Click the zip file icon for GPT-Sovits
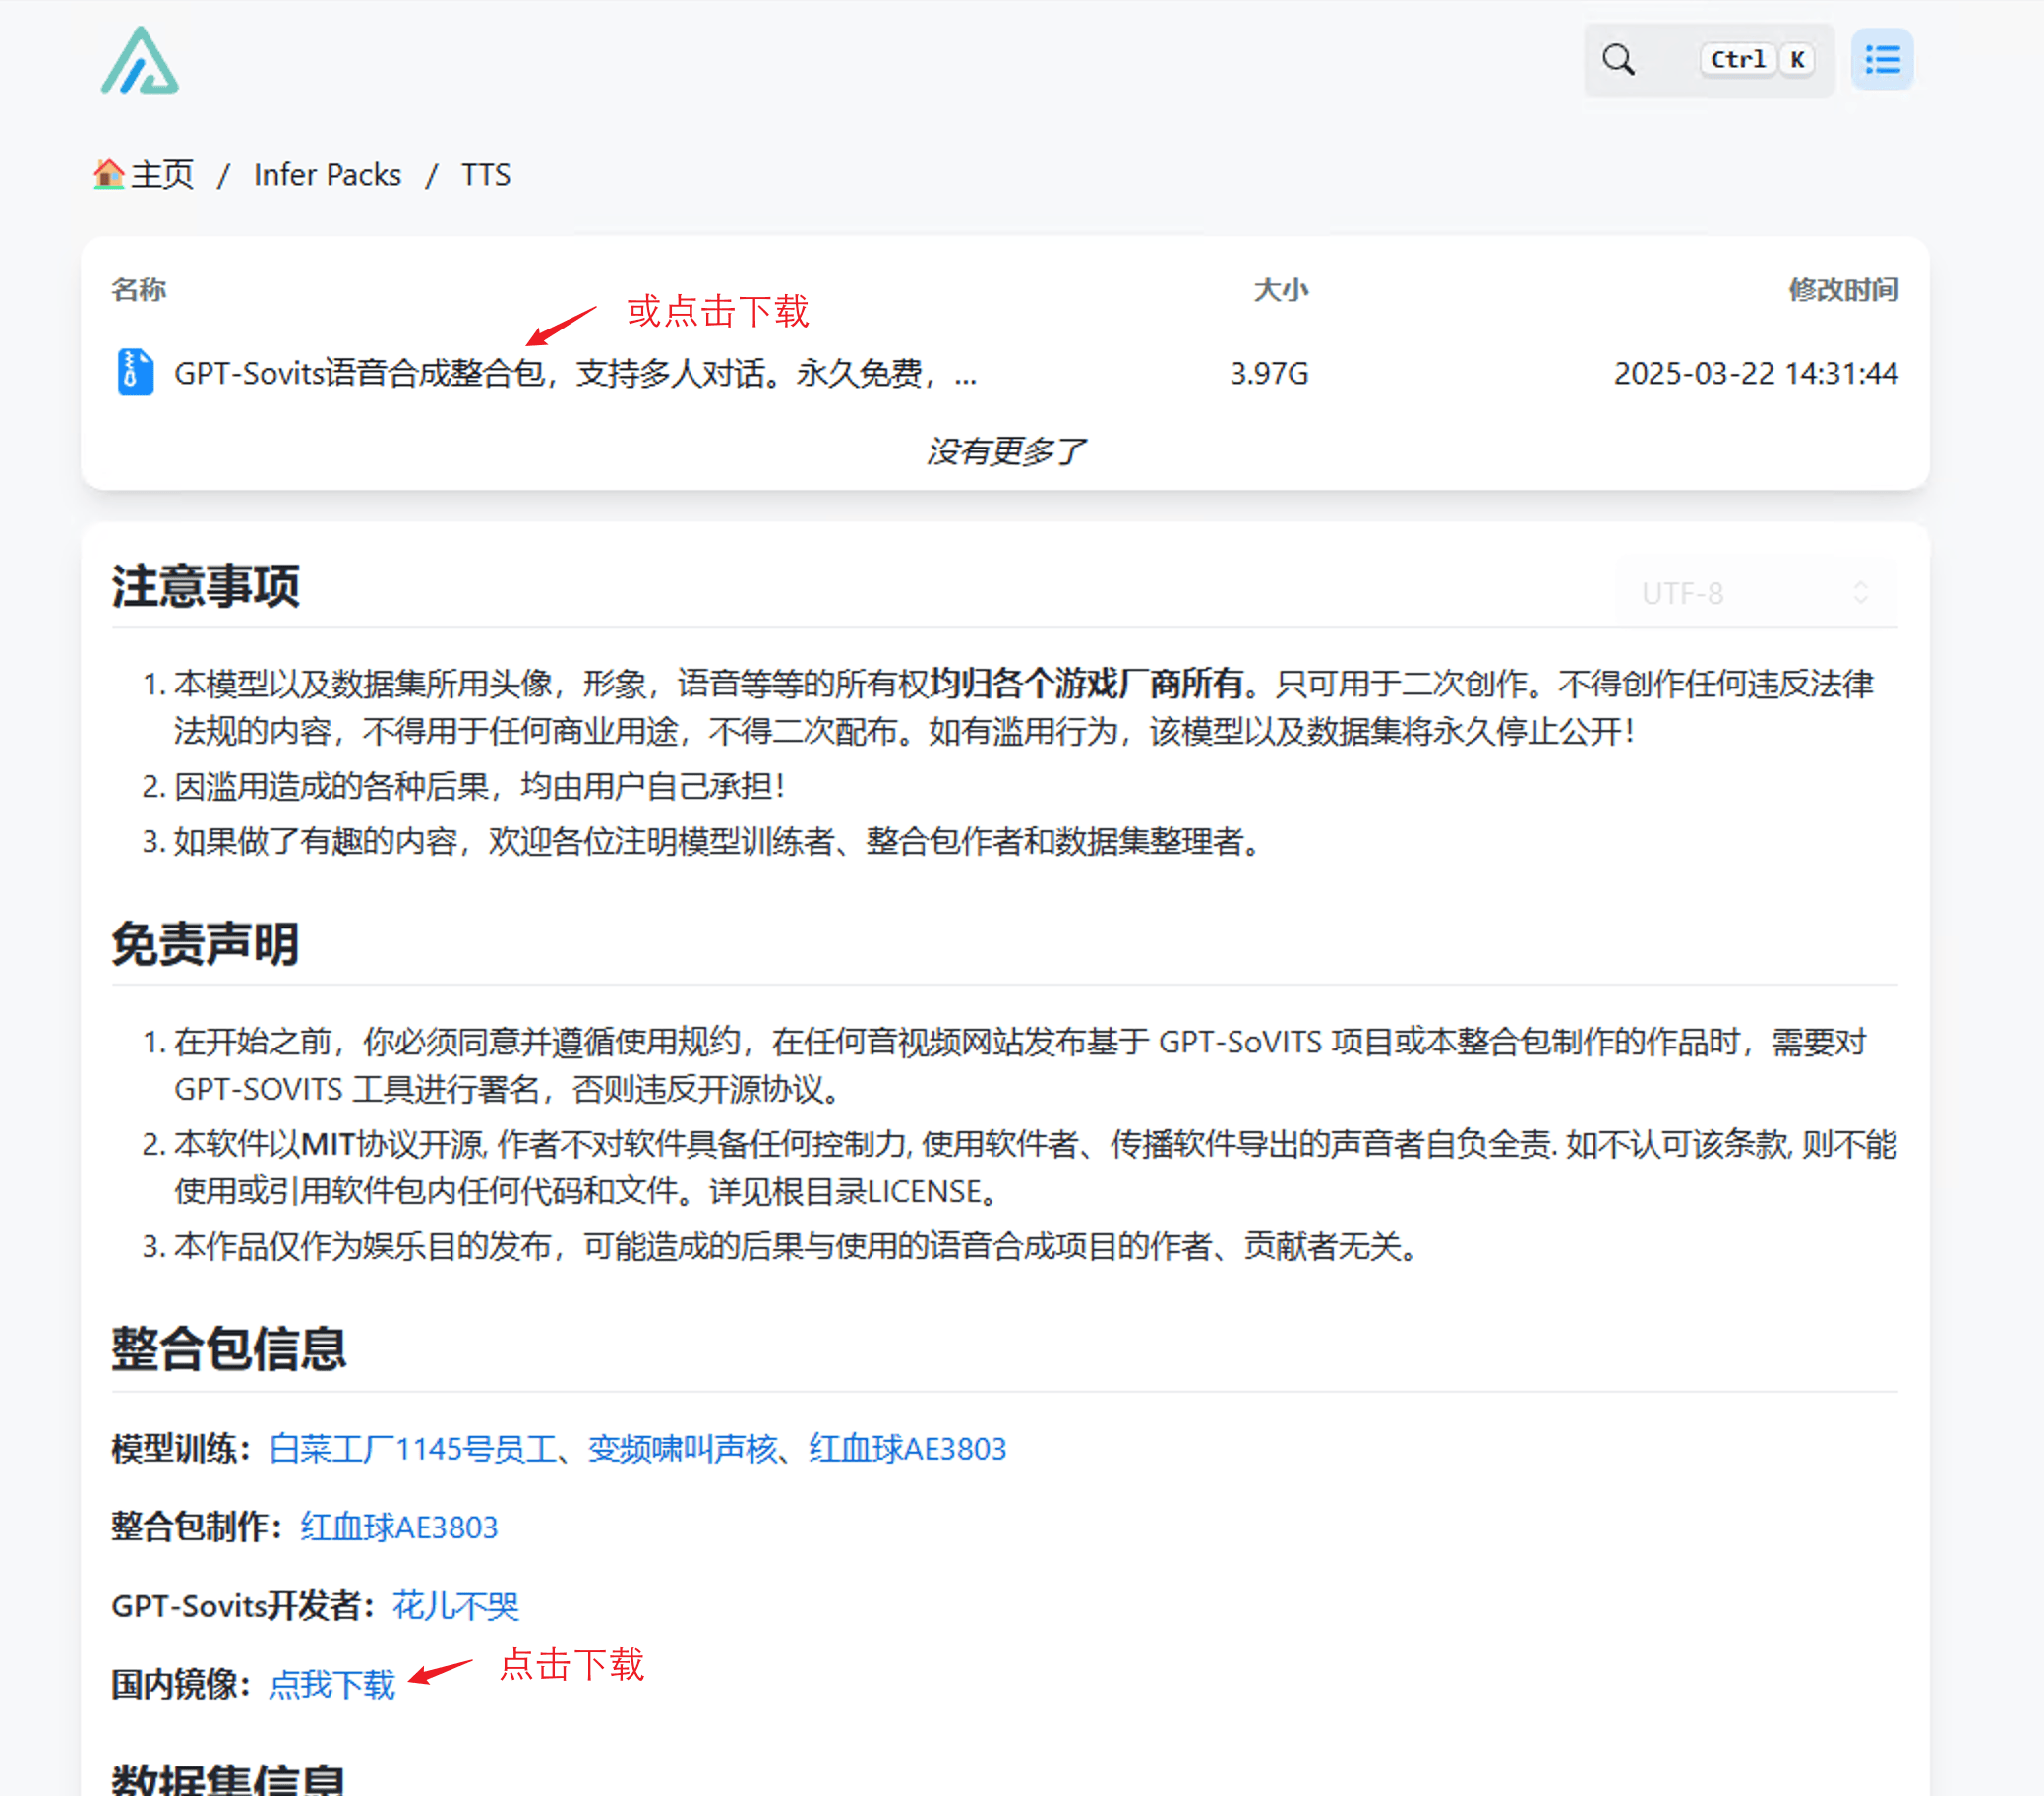This screenshot has width=2044, height=1796. tap(135, 373)
